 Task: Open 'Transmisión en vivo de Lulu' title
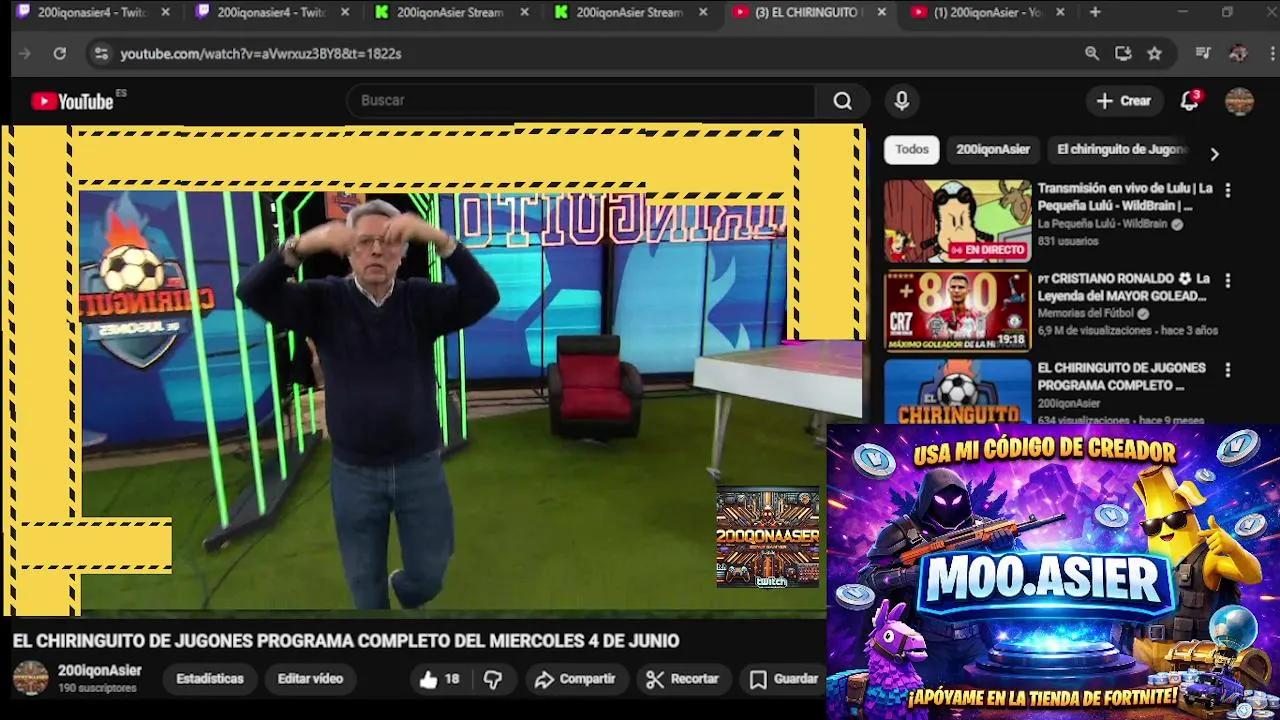[1125, 197]
